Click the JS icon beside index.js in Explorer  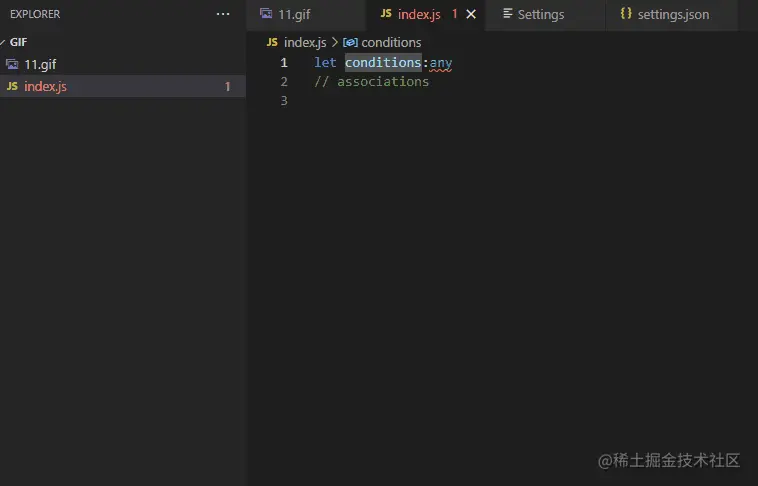[x=12, y=86]
